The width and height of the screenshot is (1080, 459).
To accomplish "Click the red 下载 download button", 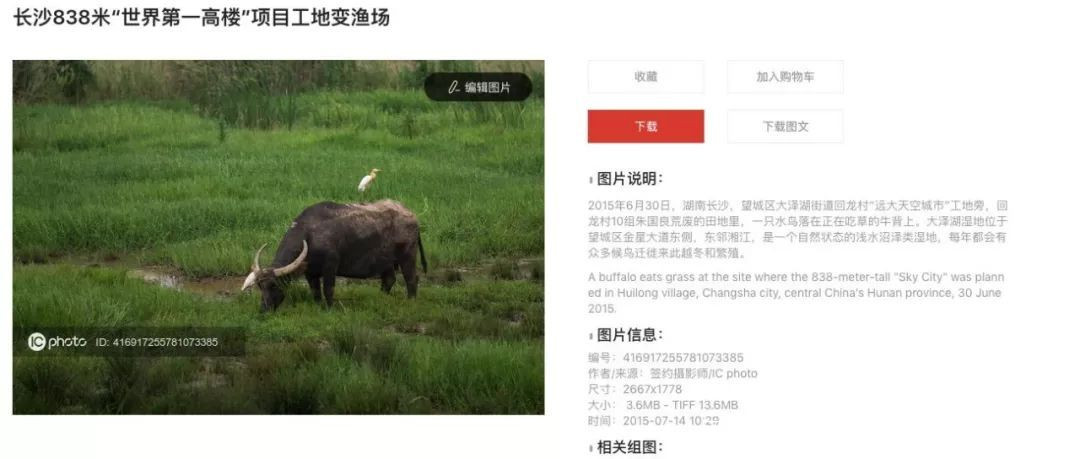I will pos(646,127).
